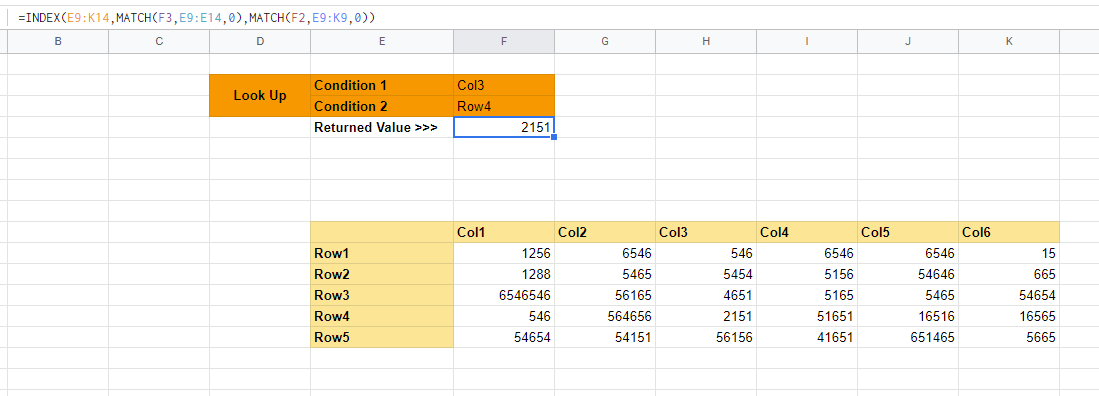
Task: Select column H header
Action: click(x=706, y=41)
